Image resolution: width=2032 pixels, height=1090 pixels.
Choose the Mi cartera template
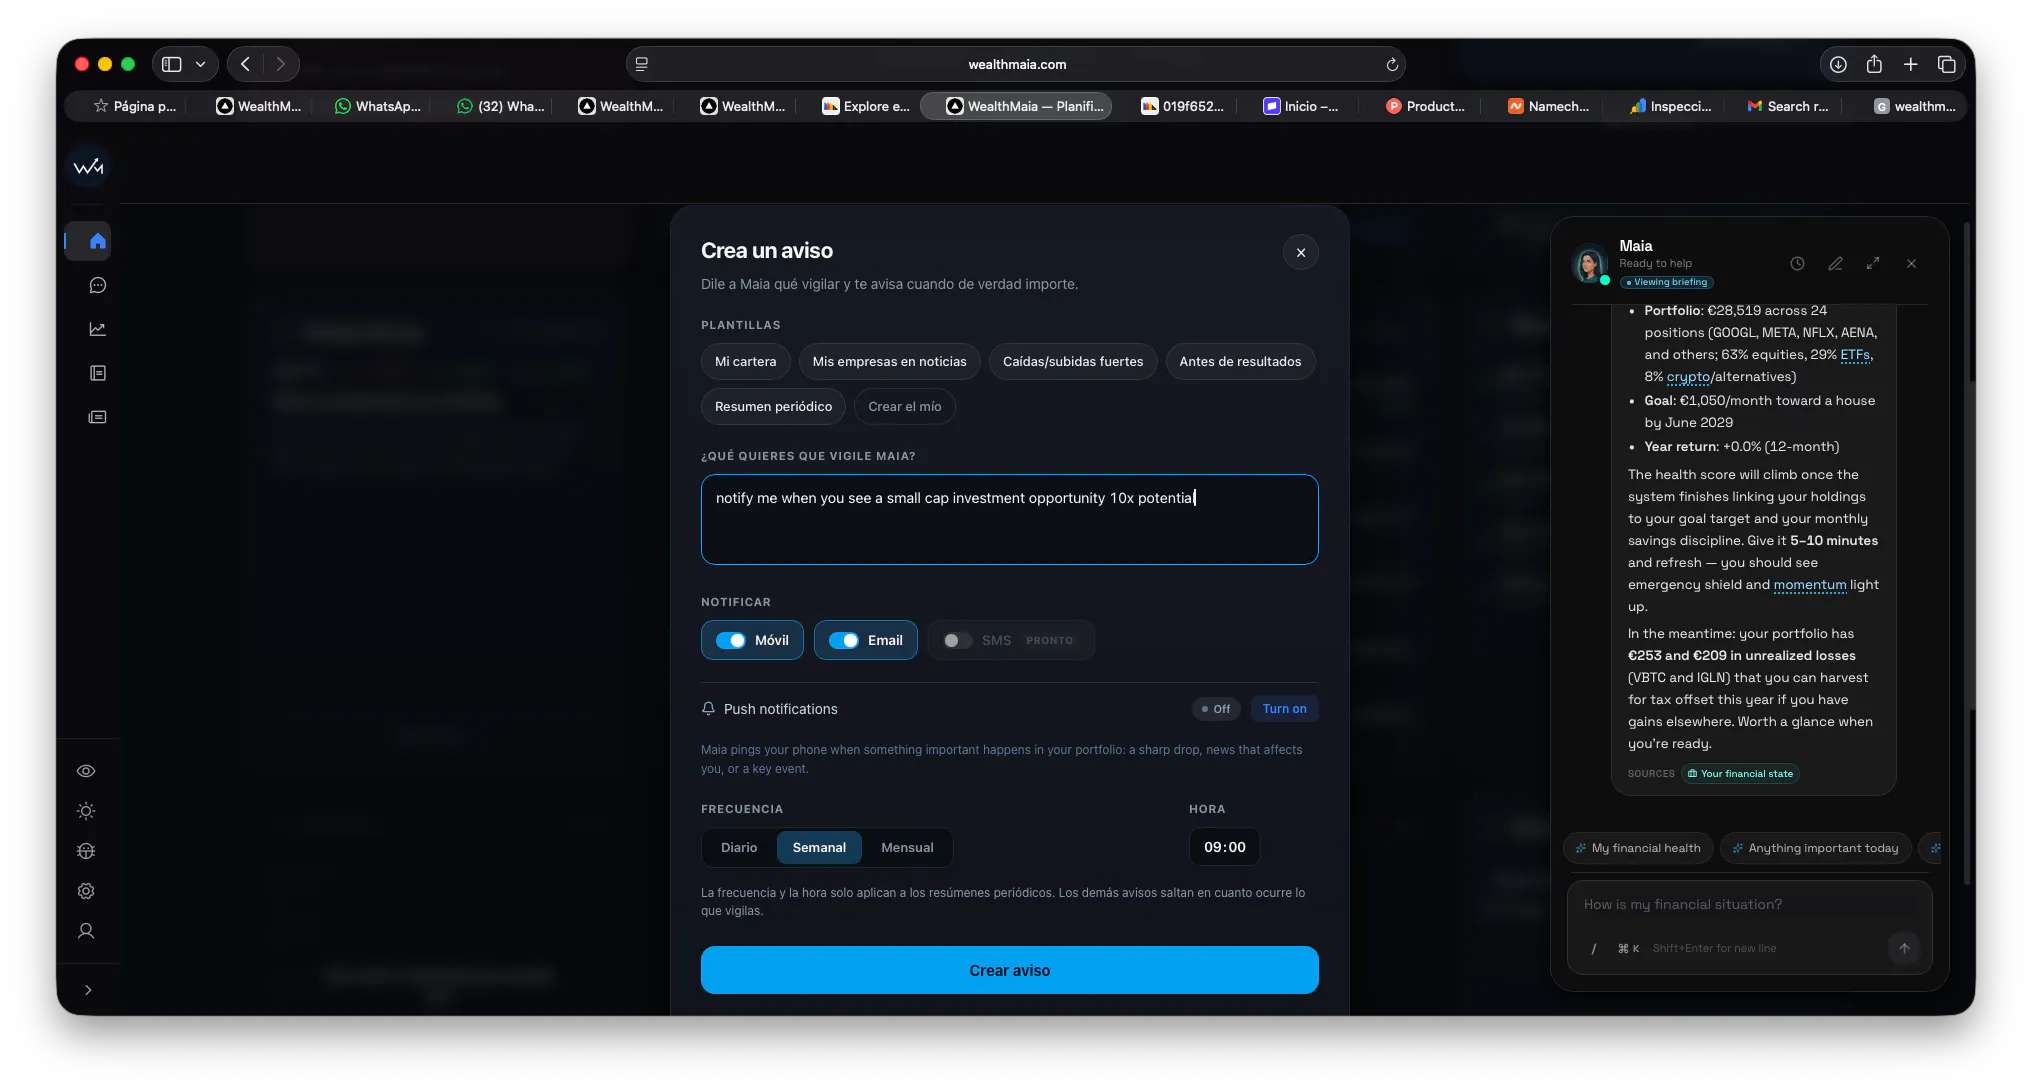745,361
